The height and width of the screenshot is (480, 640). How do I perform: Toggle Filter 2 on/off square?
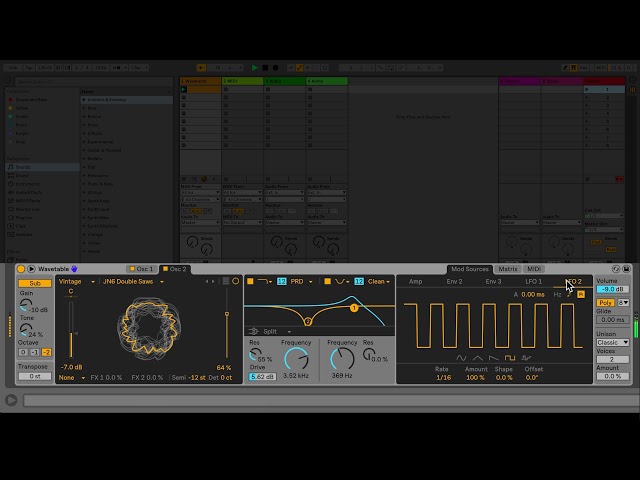pyautogui.click(x=327, y=281)
